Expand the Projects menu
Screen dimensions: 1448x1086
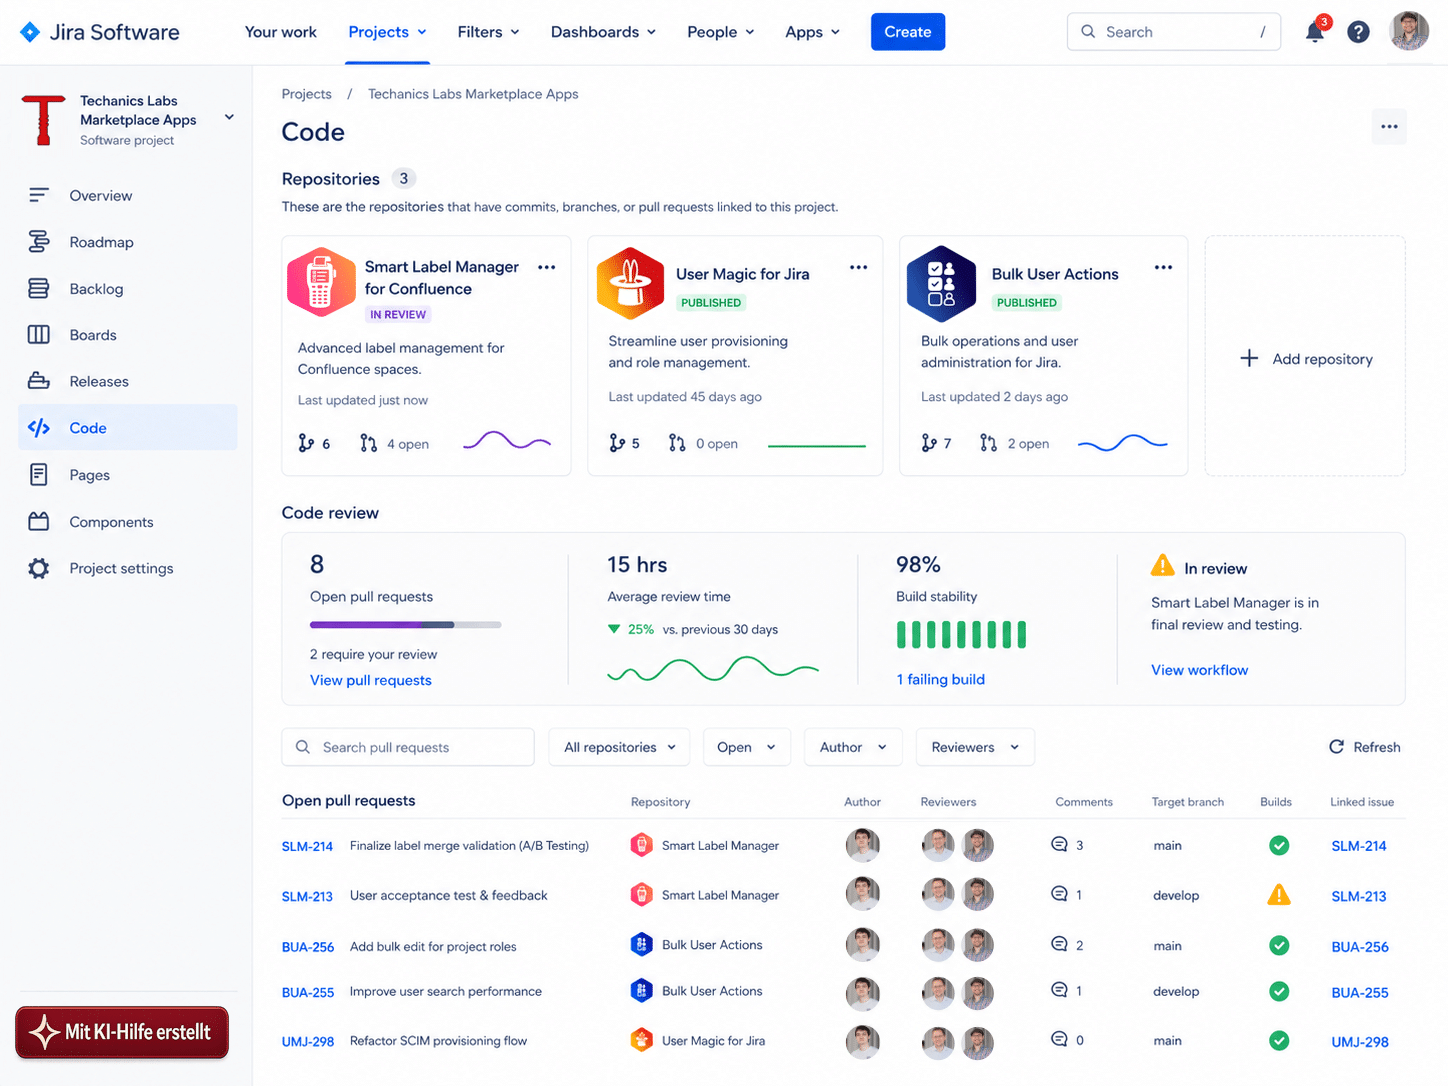(x=388, y=32)
